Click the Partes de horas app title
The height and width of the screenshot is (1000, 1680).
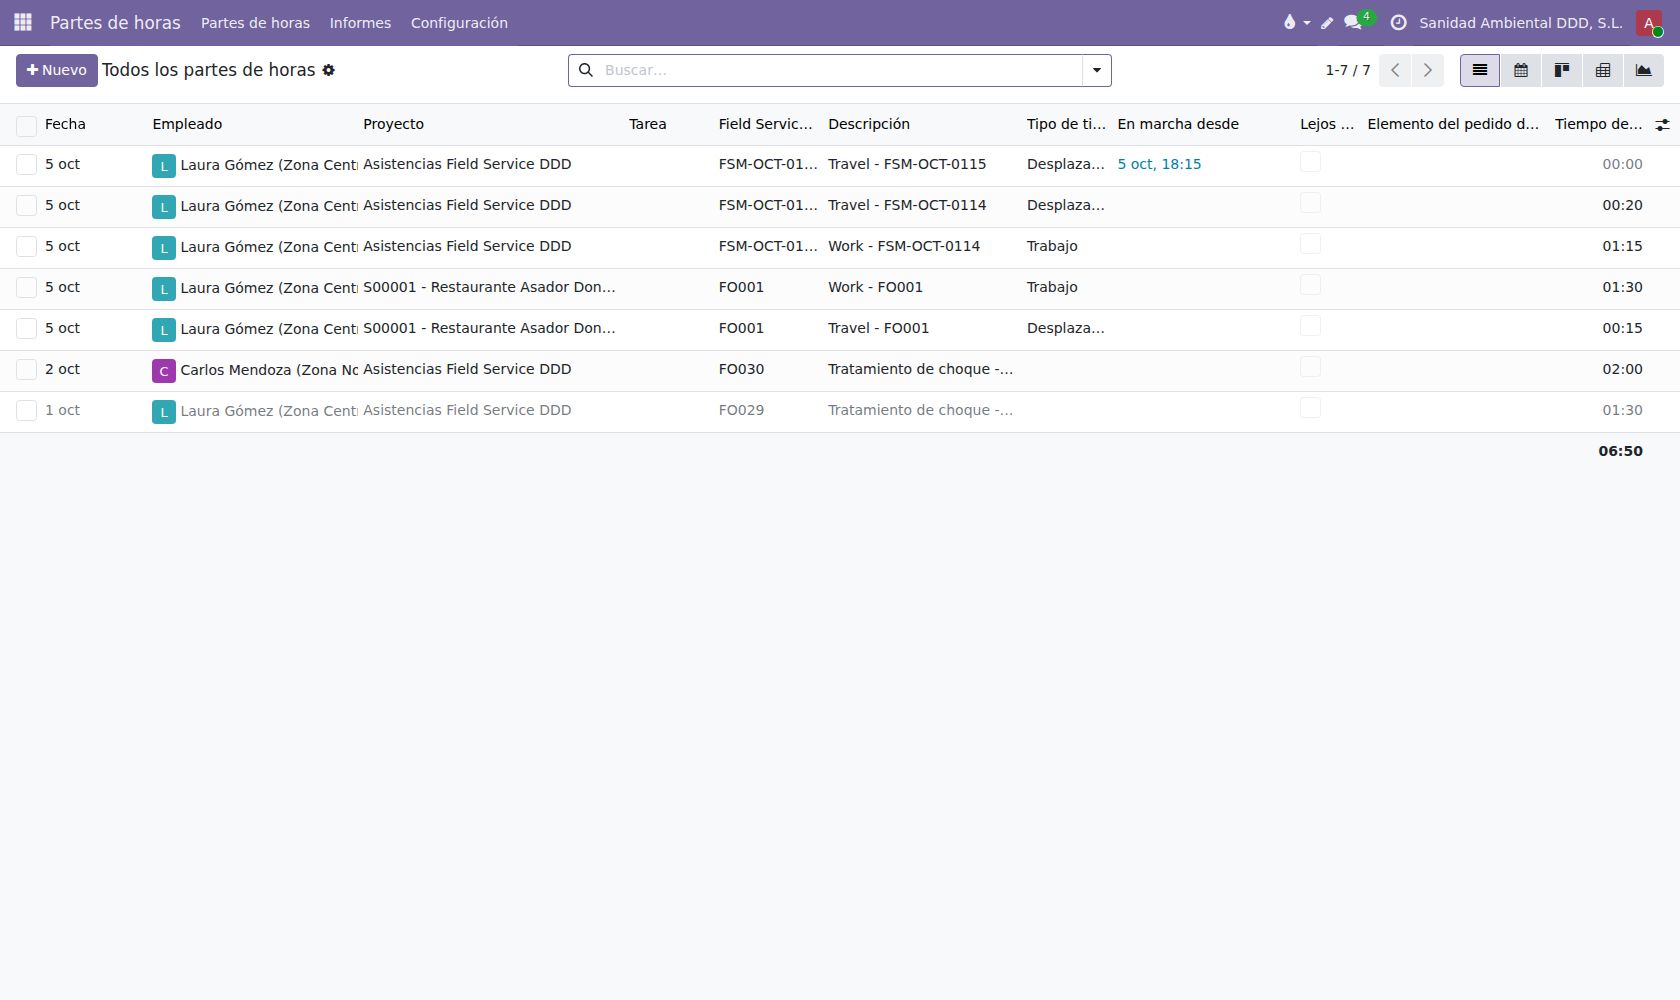pyautogui.click(x=115, y=22)
